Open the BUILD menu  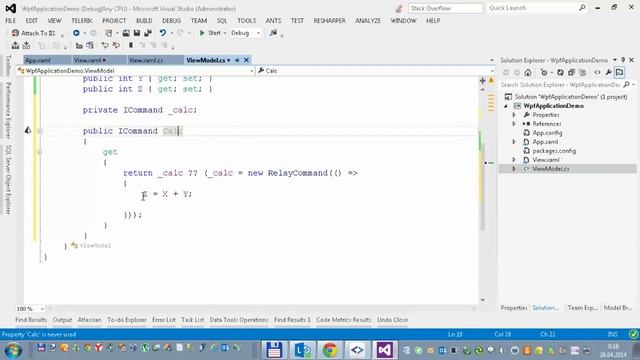tap(144, 20)
